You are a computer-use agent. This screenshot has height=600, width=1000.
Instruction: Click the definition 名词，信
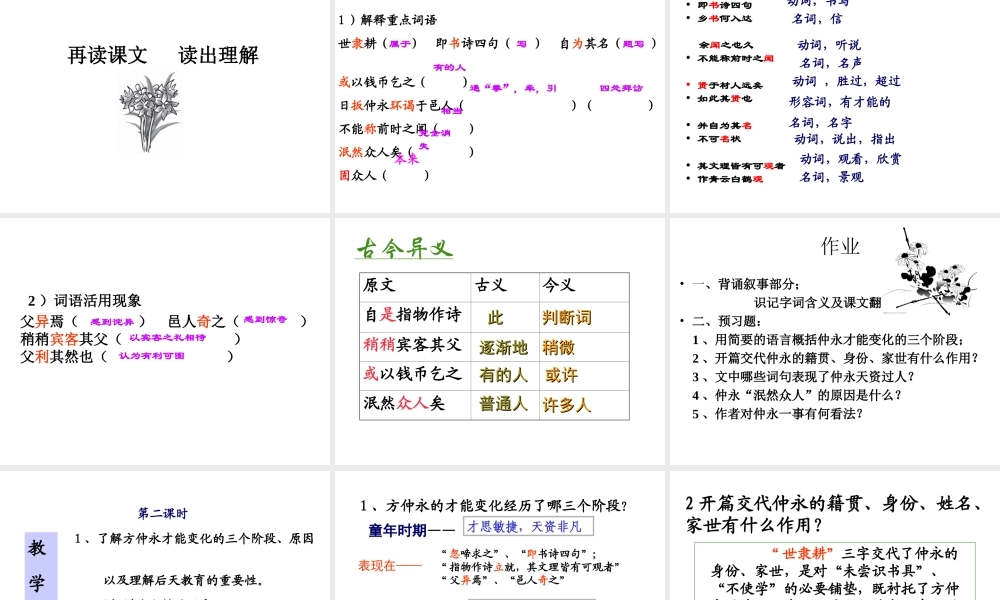pyautogui.click(x=817, y=19)
